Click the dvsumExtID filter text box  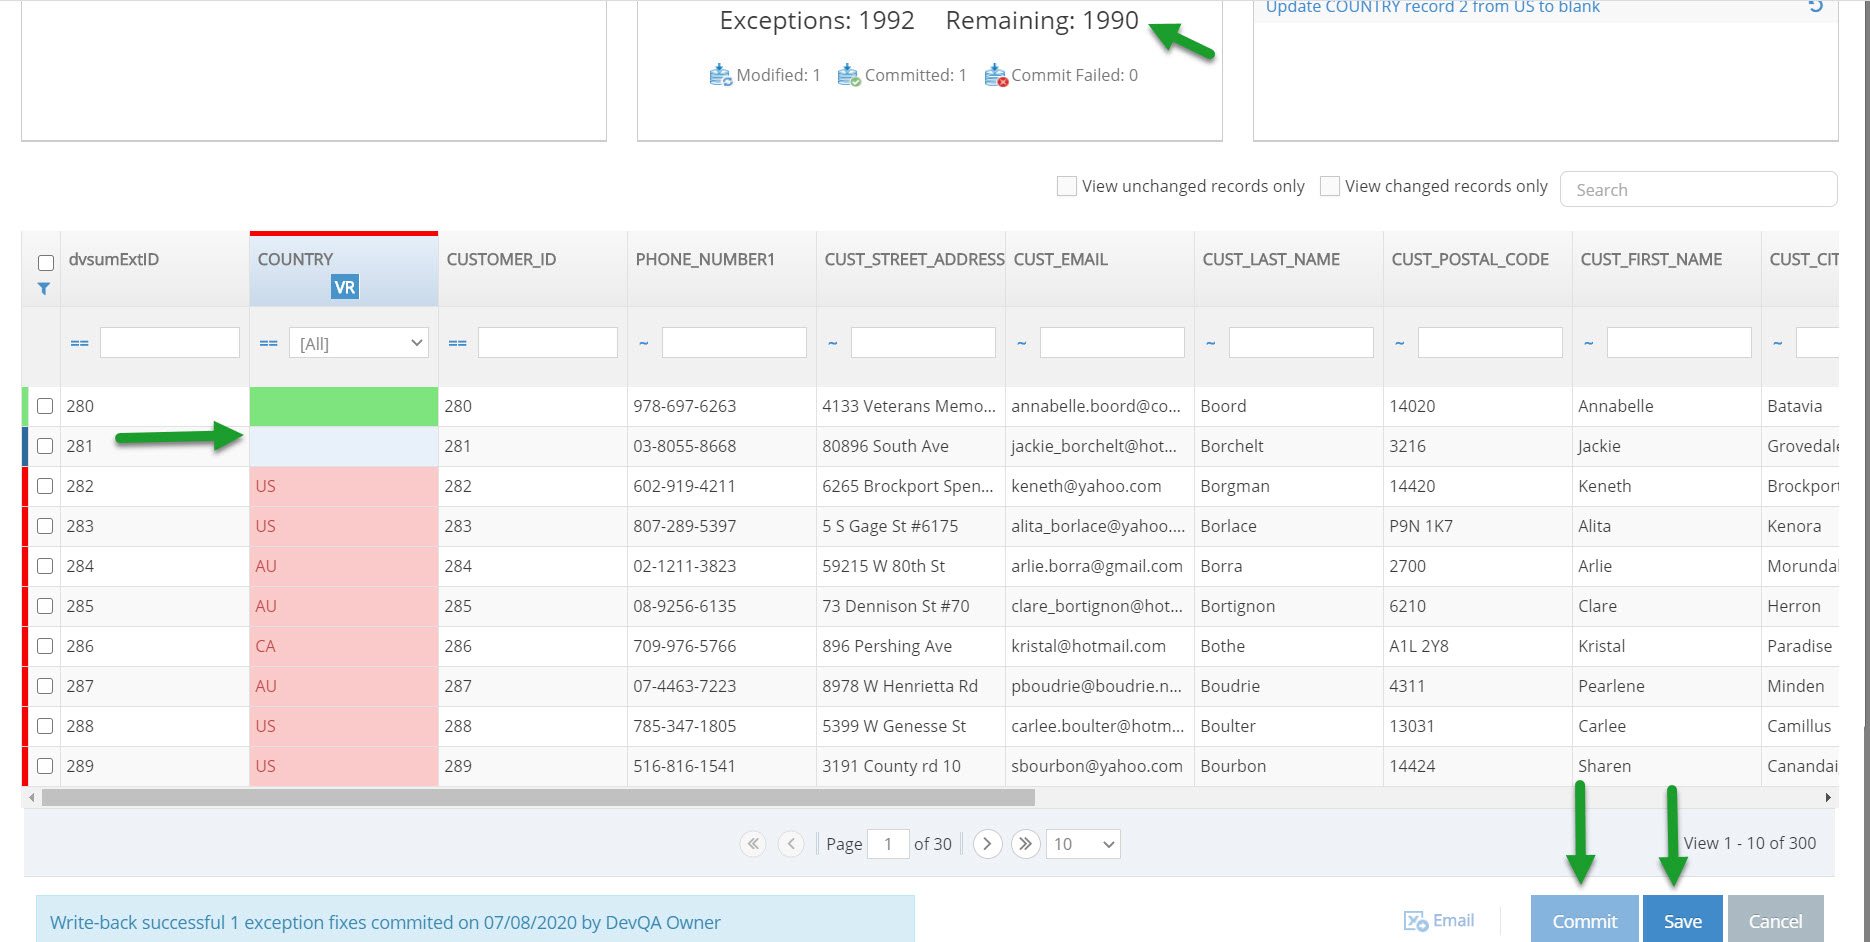coord(170,343)
